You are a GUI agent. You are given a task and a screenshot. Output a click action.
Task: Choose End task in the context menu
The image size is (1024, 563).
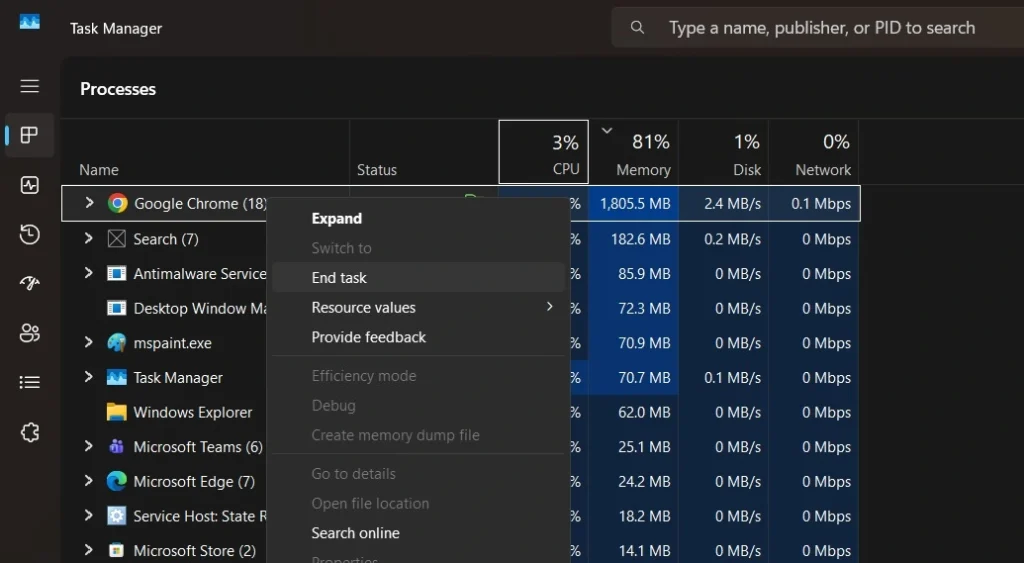(418, 278)
